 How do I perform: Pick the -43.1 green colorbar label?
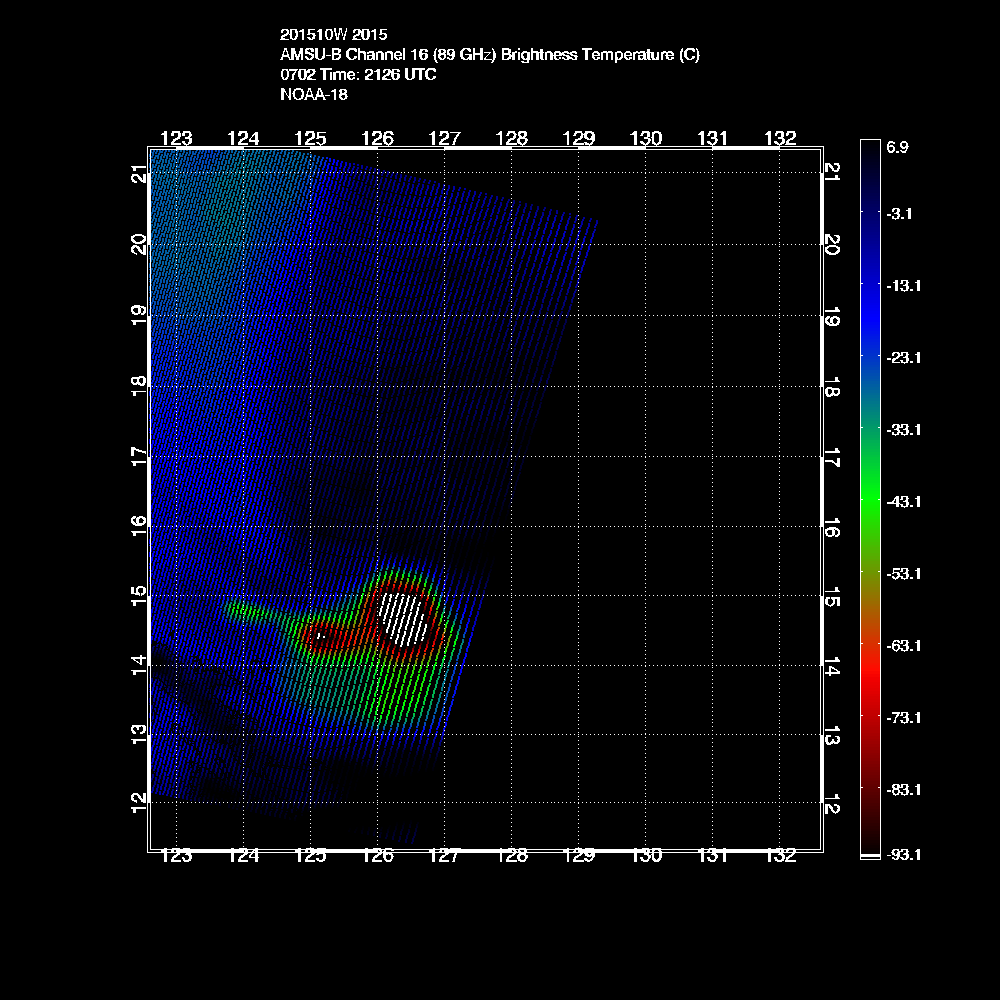(903, 501)
